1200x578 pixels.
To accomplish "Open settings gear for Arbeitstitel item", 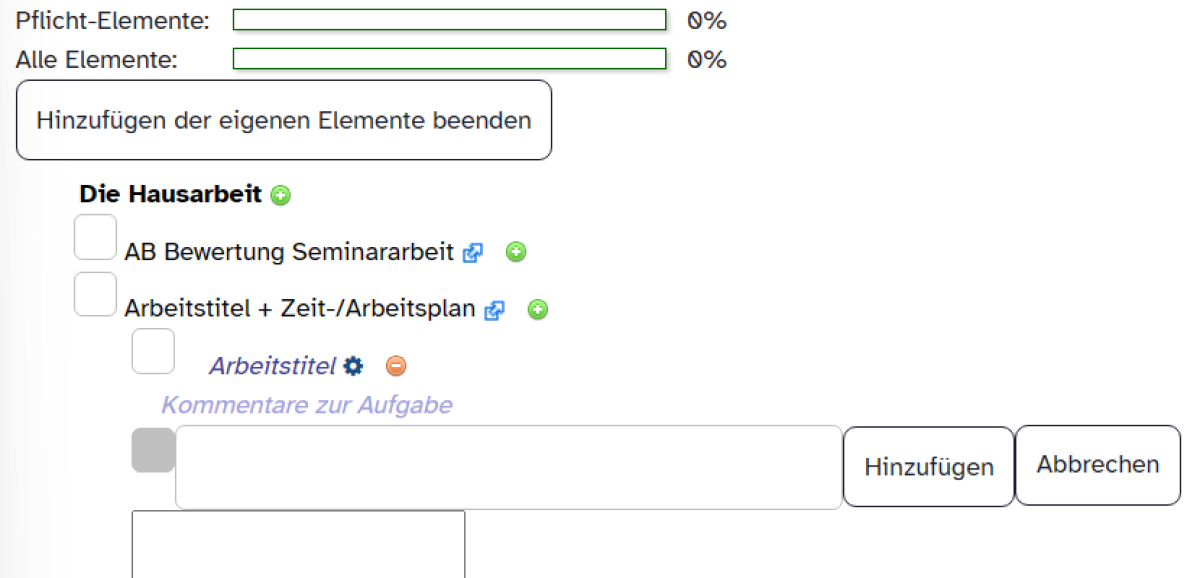I will click(353, 366).
